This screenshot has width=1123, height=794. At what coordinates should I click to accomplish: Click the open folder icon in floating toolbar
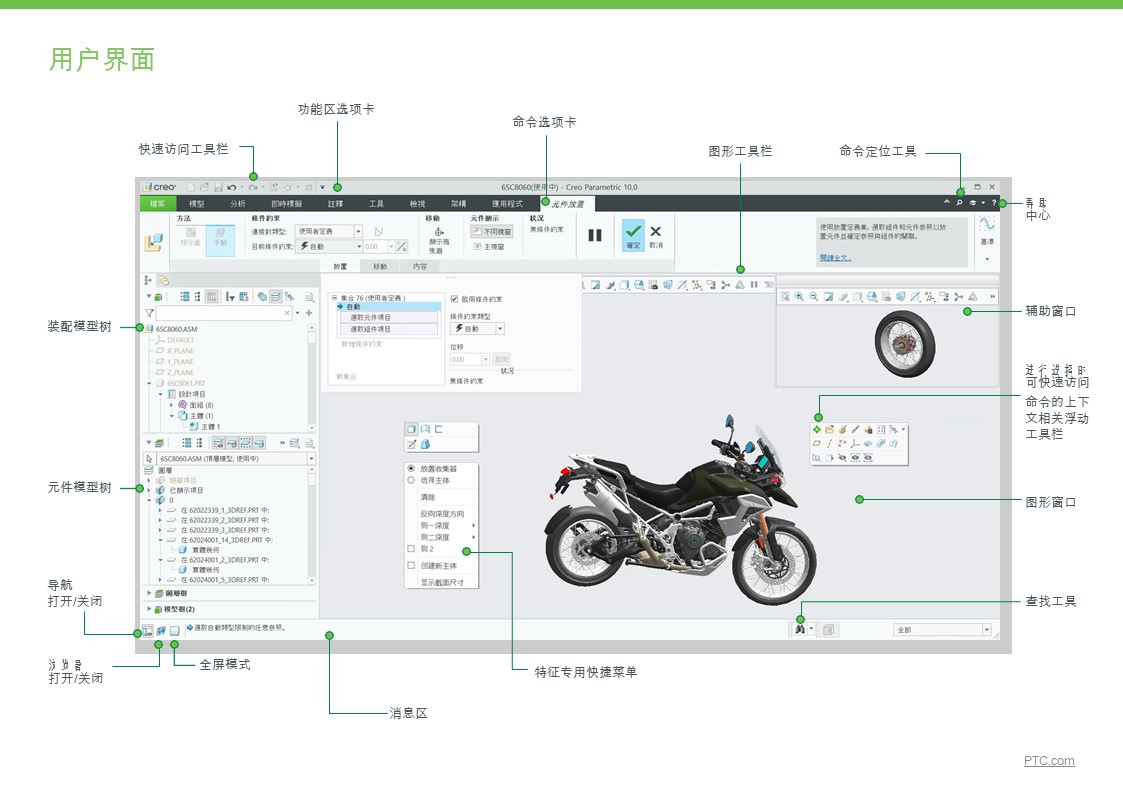pyautogui.click(x=829, y=430)
